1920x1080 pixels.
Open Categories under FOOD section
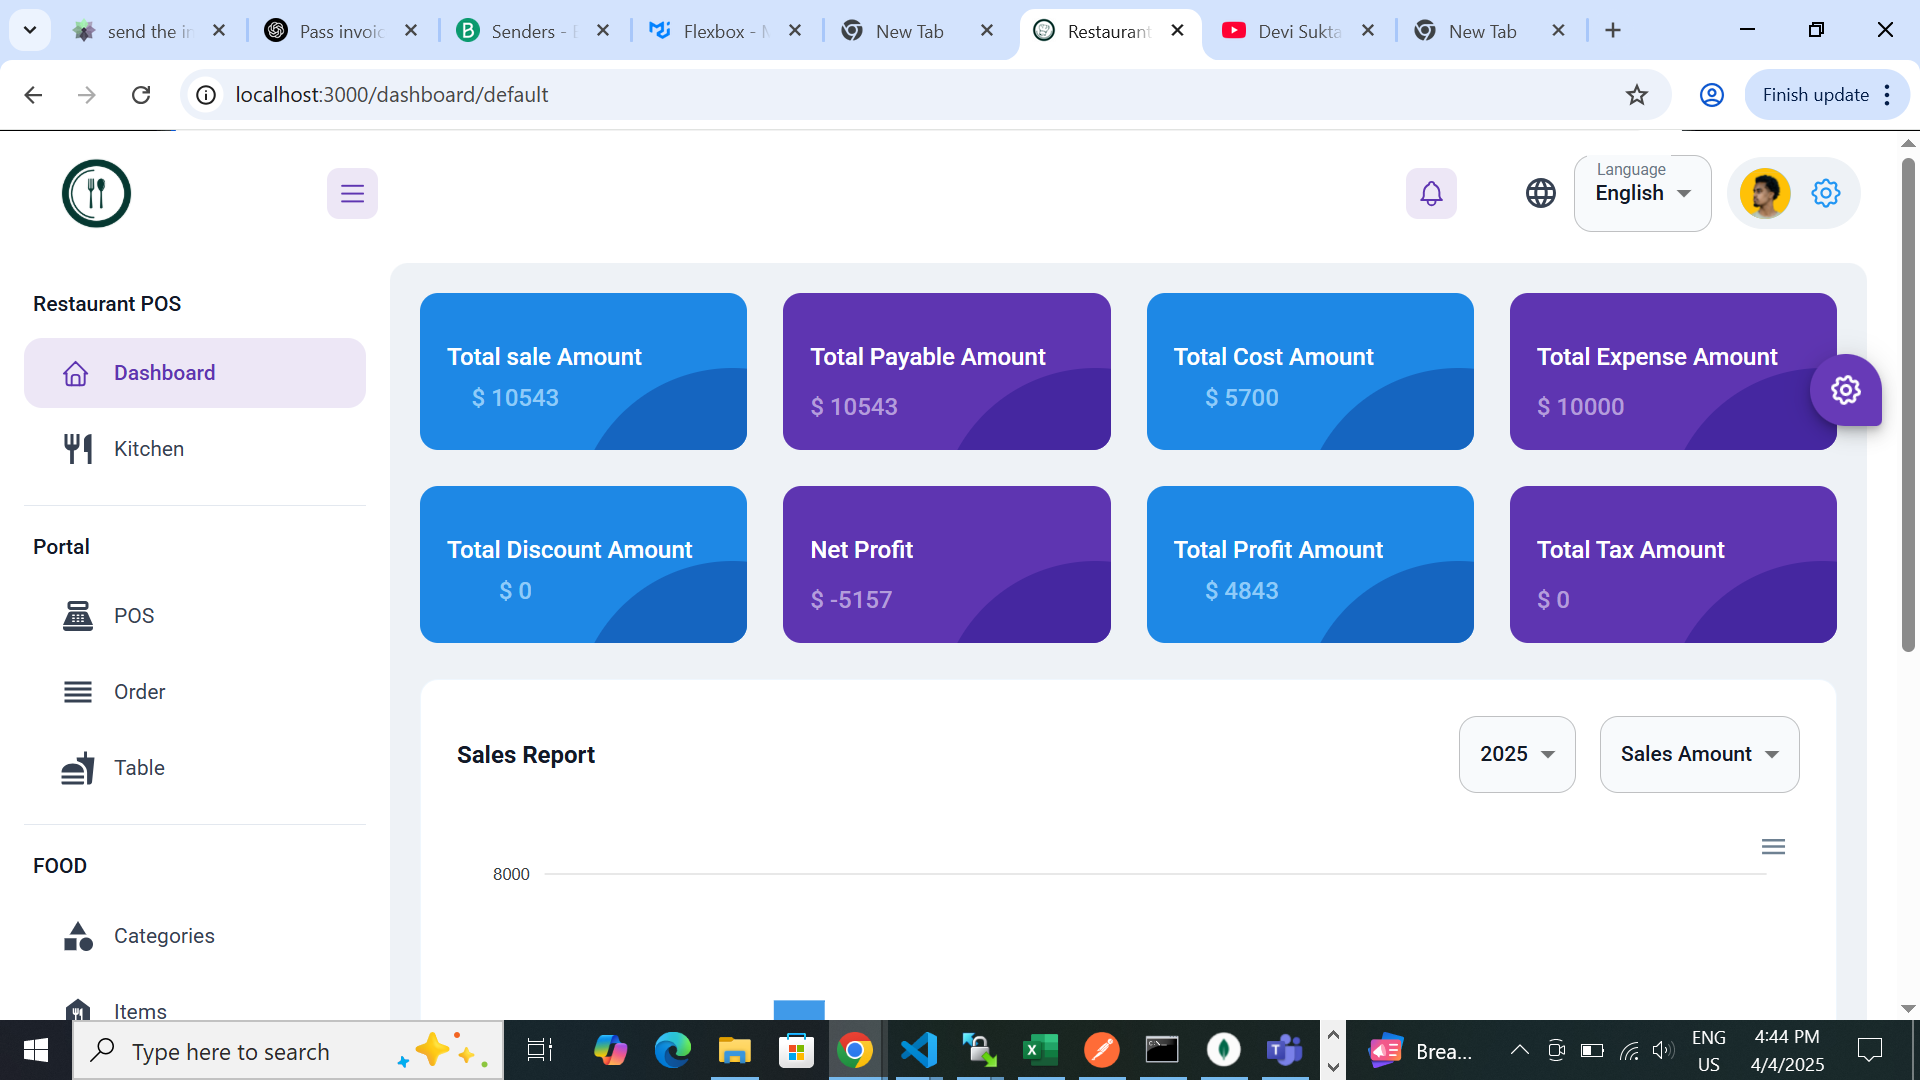point(164,936)
